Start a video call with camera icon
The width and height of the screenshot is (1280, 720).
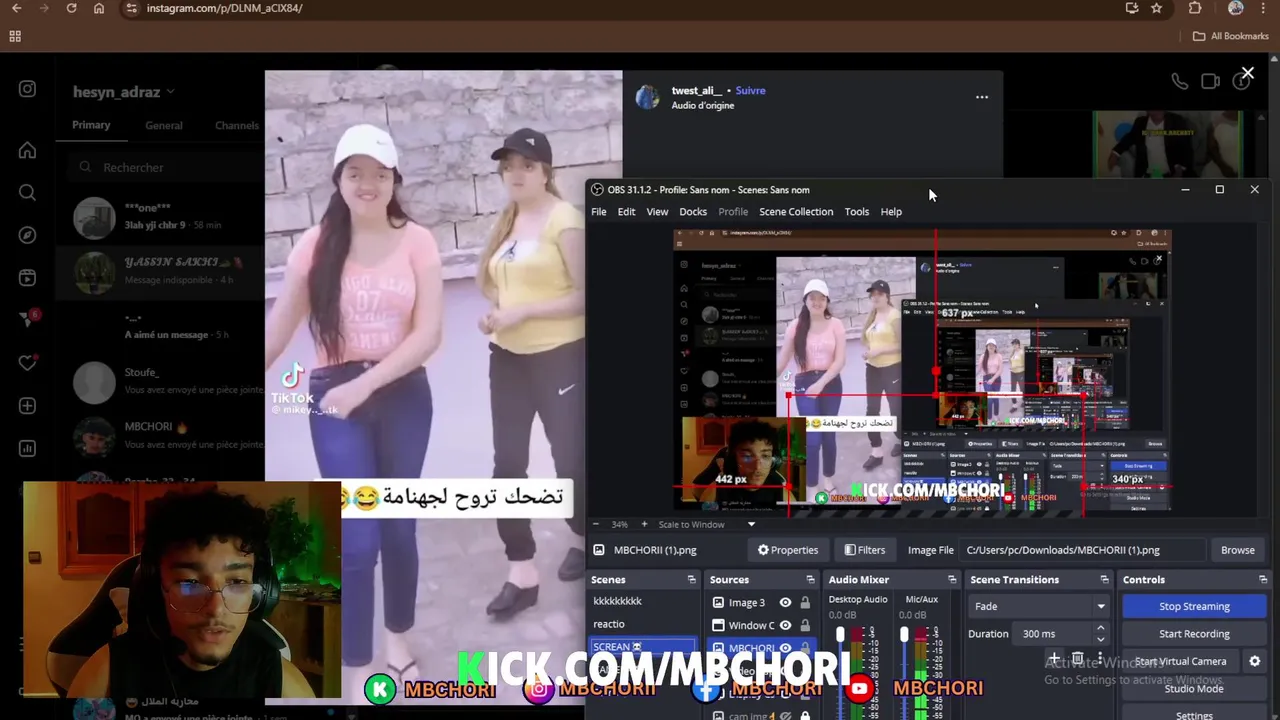coord(1210,81)
